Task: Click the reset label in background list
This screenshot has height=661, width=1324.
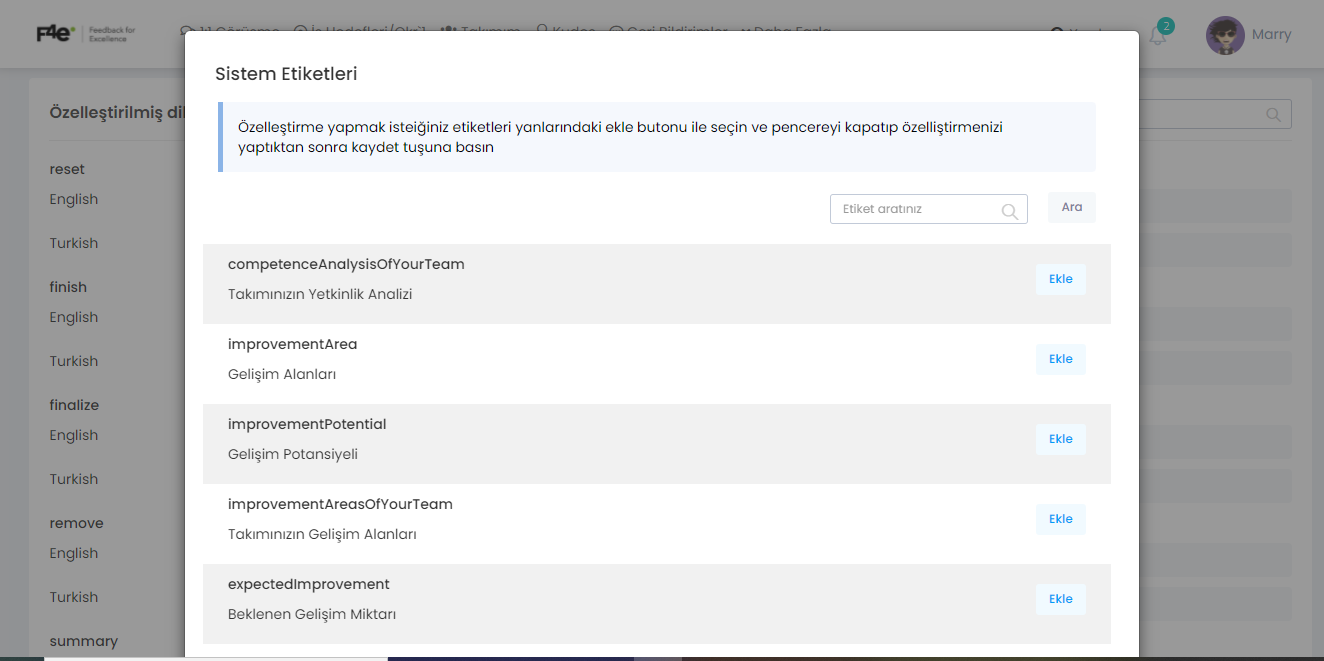Action: coord(67,169)
